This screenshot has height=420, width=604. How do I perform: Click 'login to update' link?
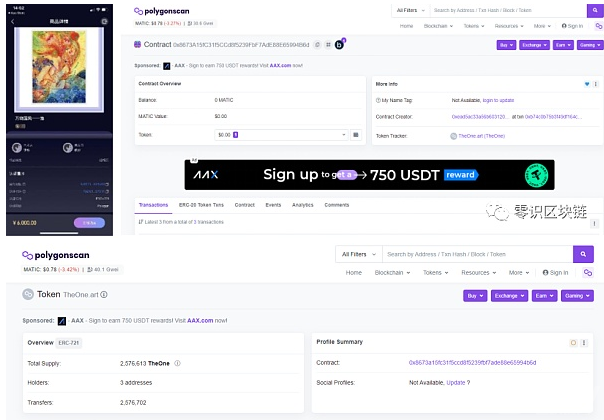point(498,100)
